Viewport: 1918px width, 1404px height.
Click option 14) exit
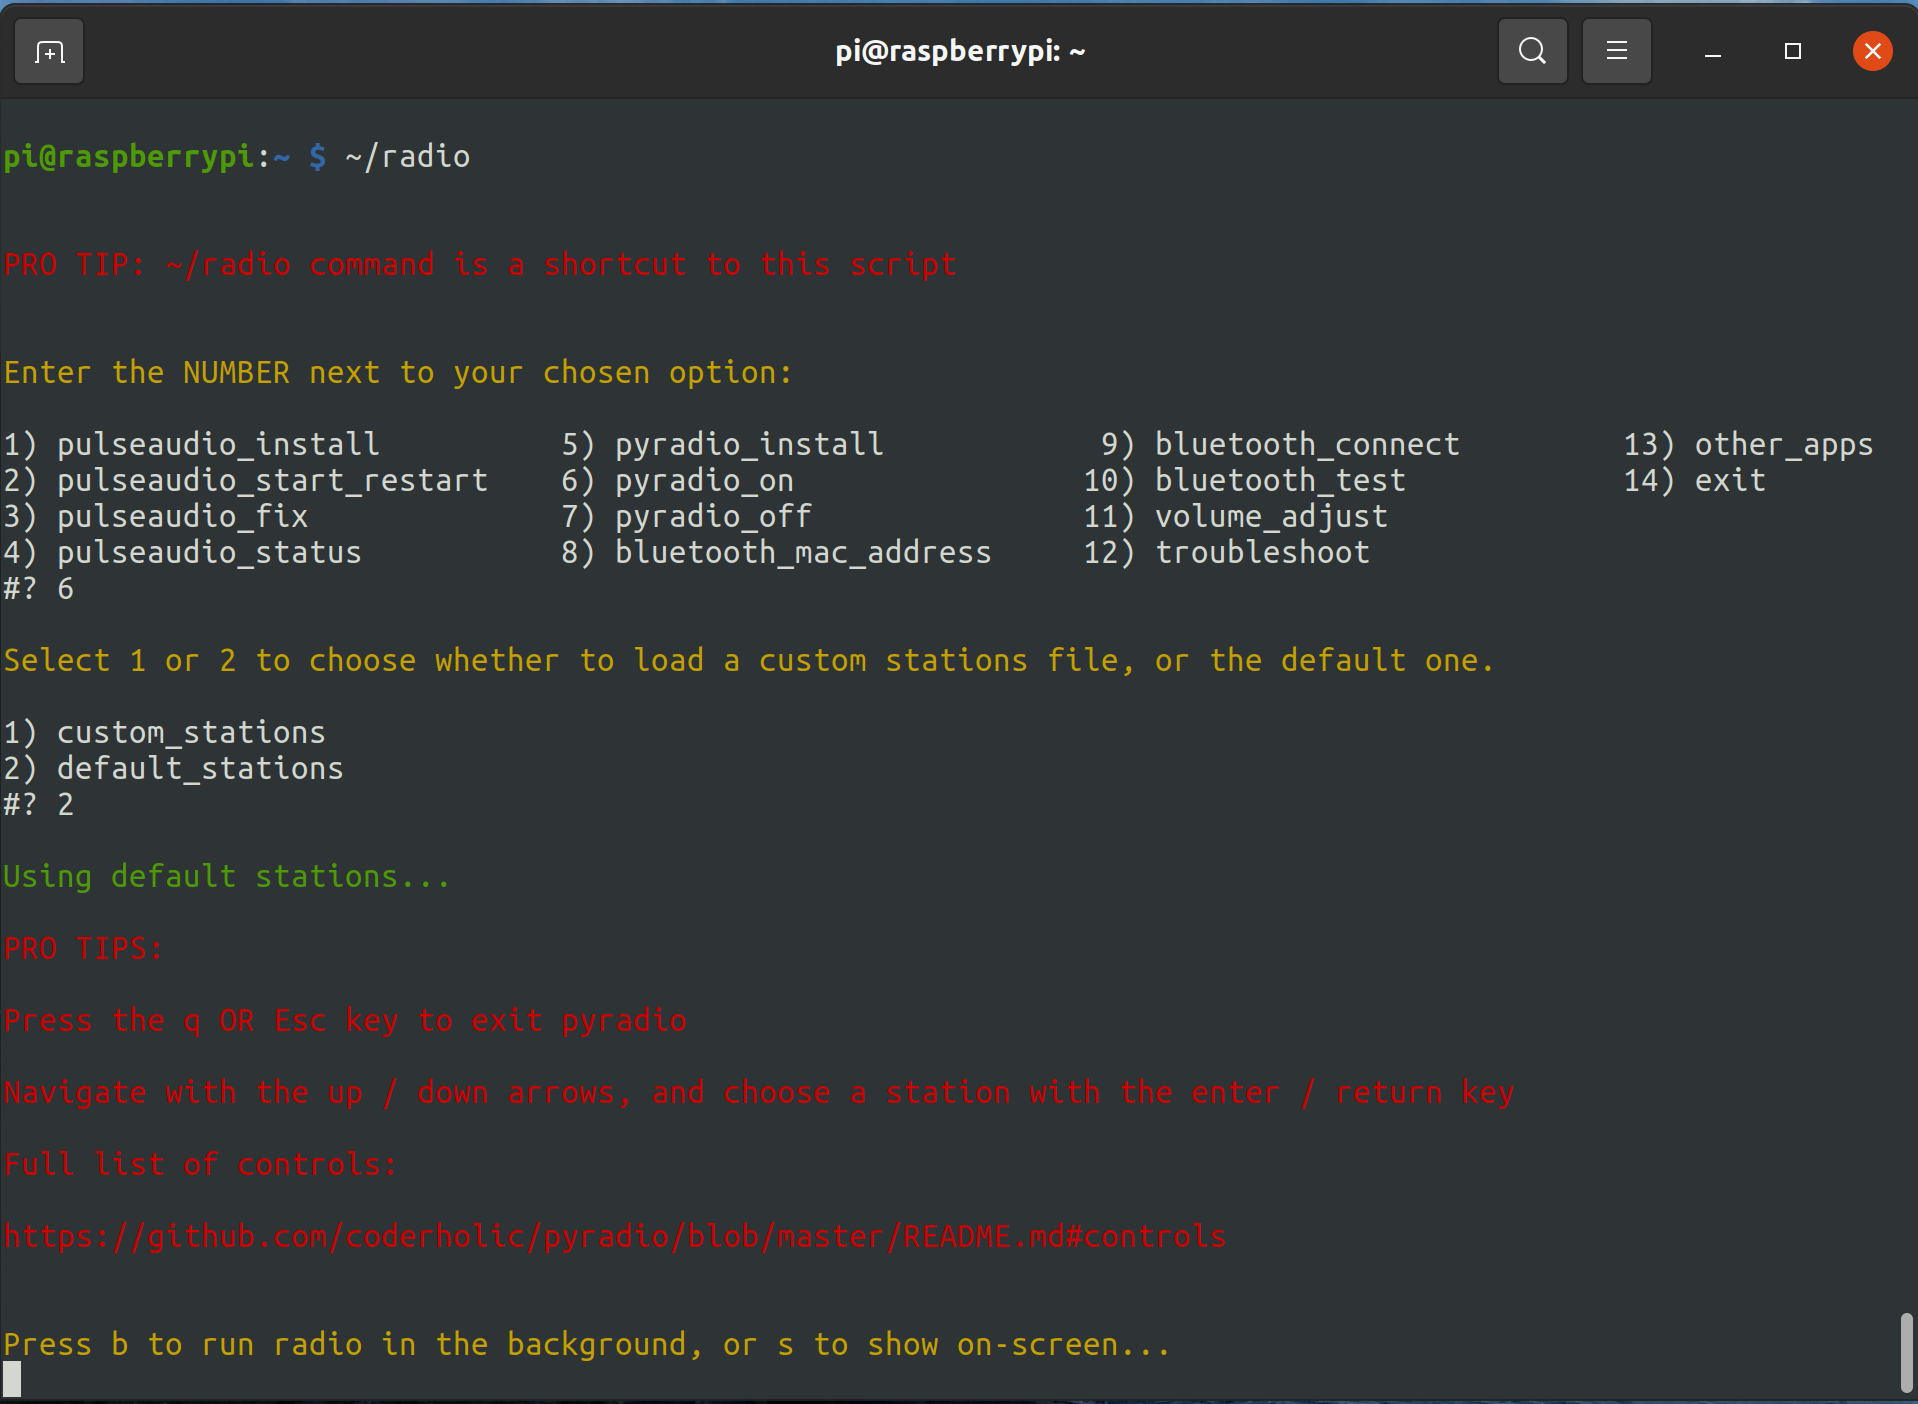(1694, 480)
